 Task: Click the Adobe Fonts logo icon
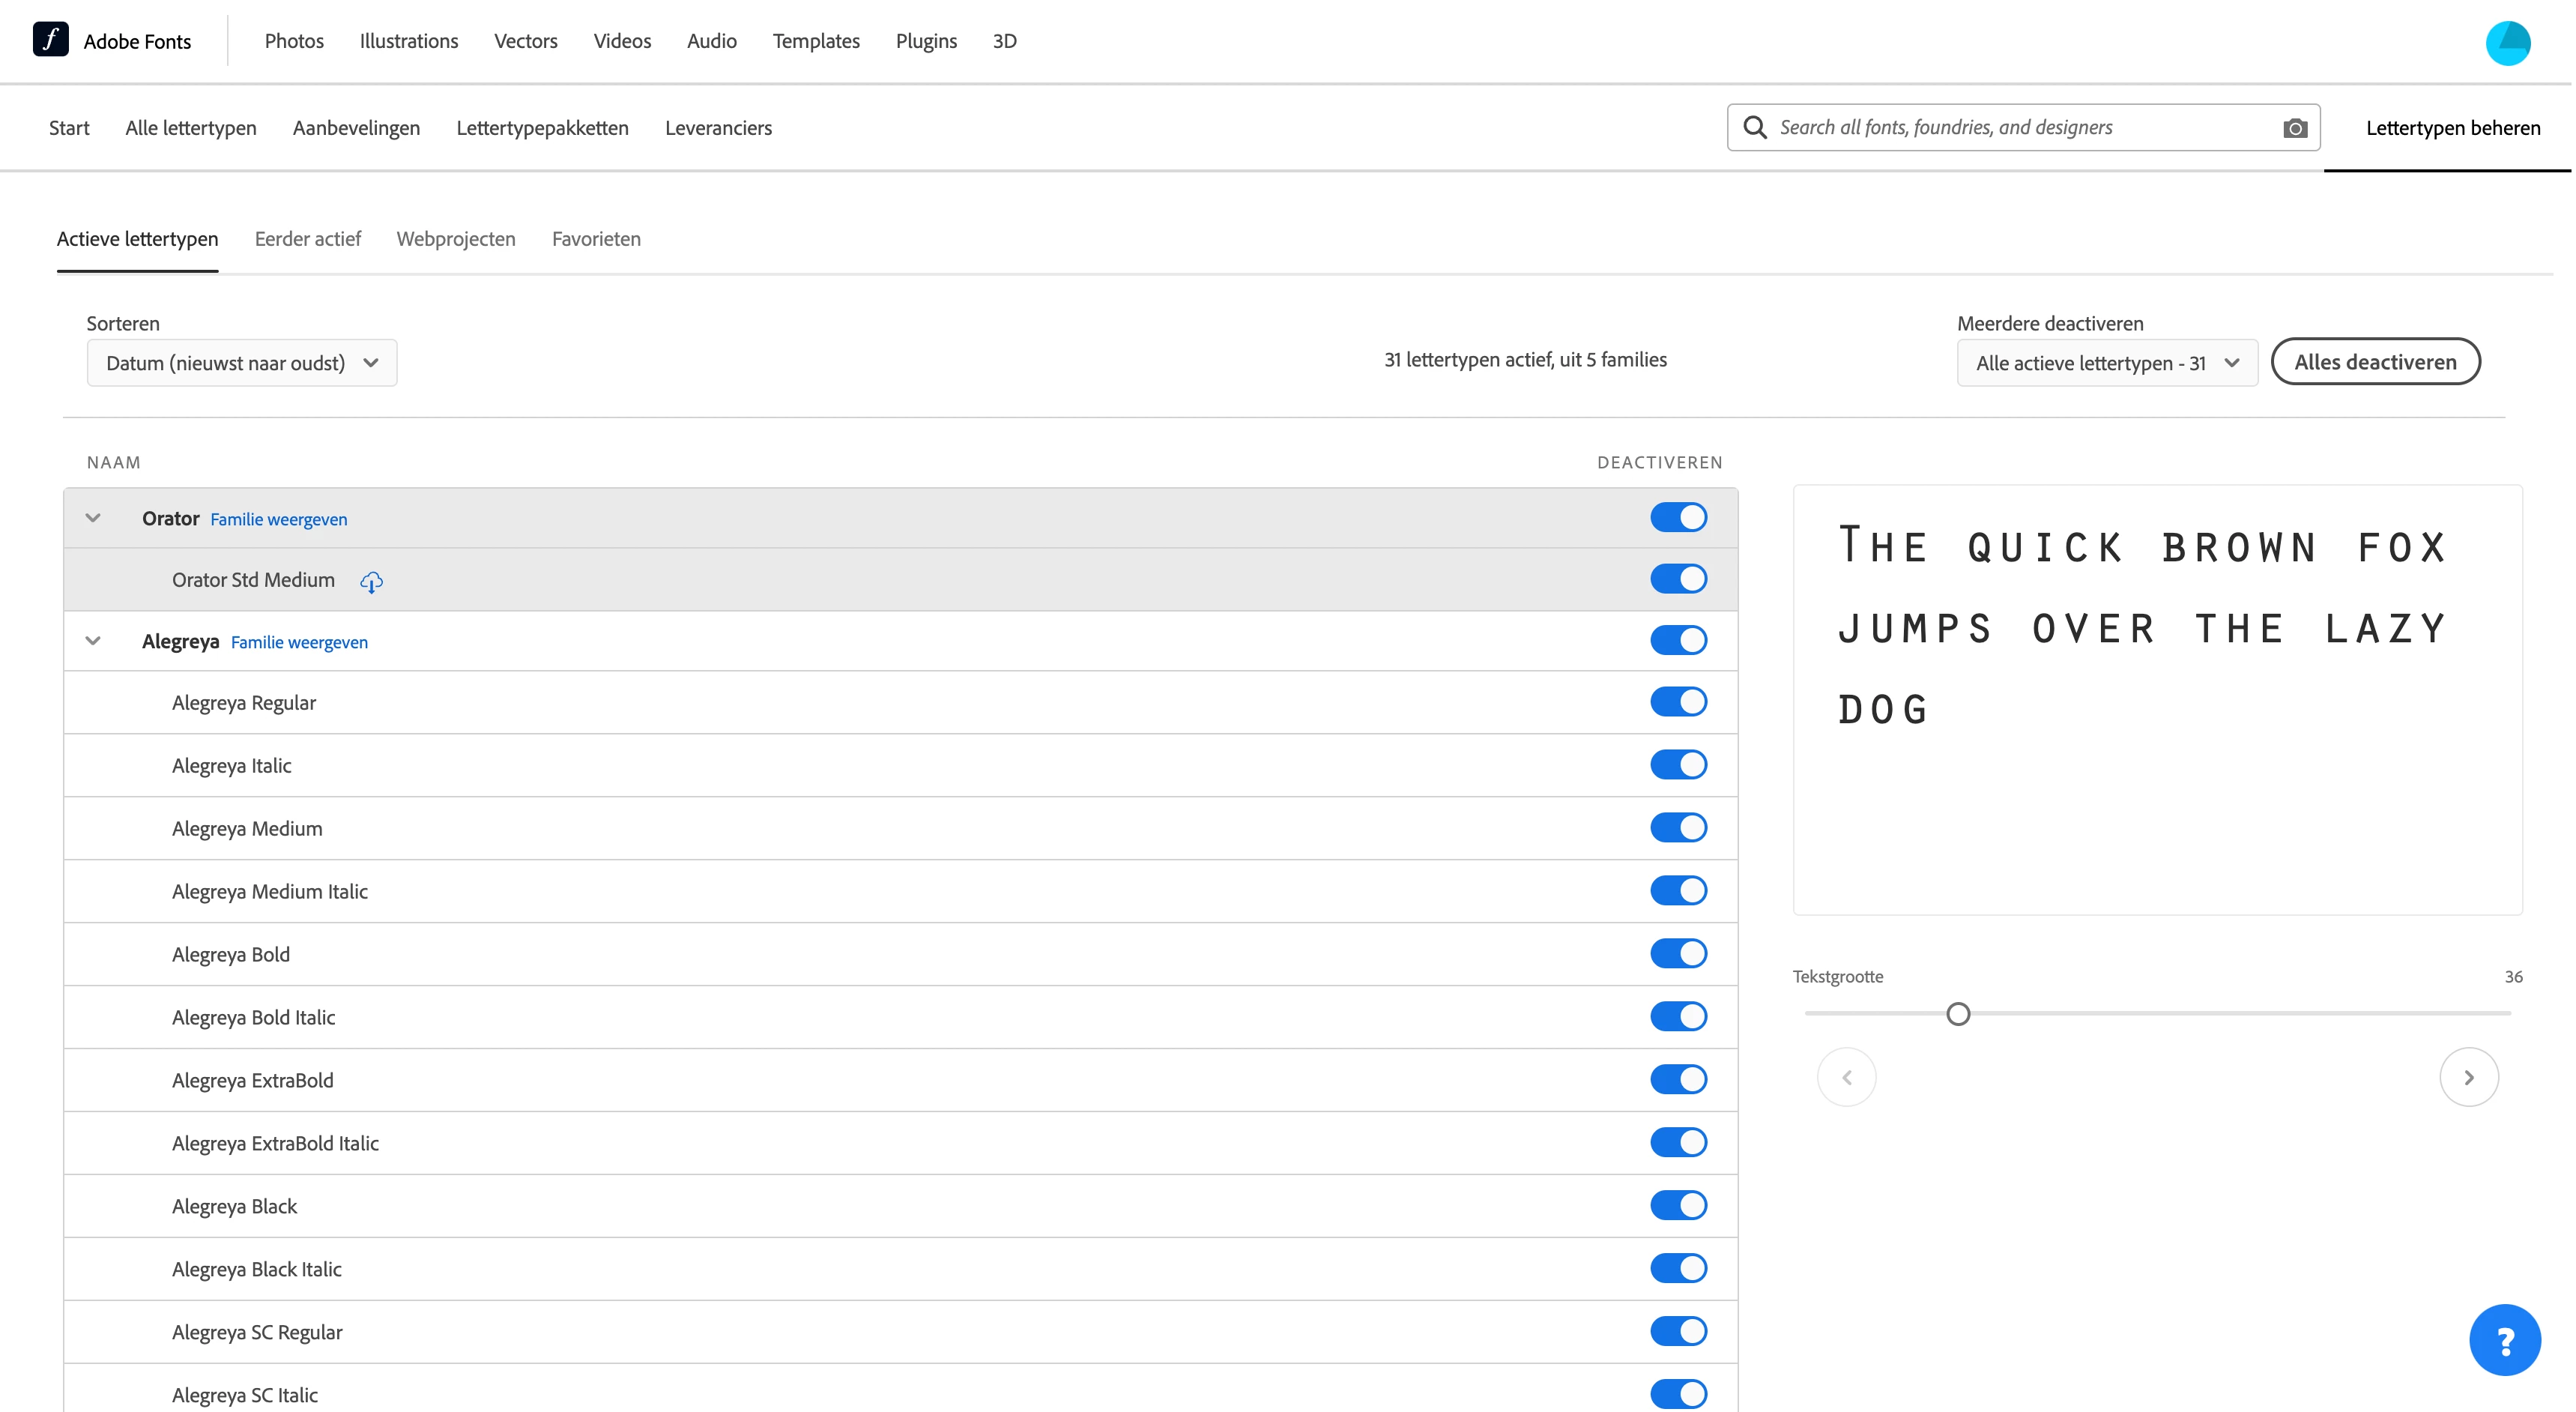tap(50, 40)
